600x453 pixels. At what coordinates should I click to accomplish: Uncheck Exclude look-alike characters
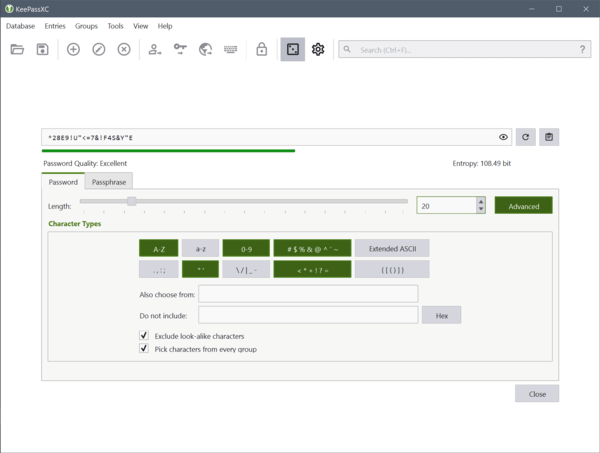pyautogui.click(x=144, y=336)
